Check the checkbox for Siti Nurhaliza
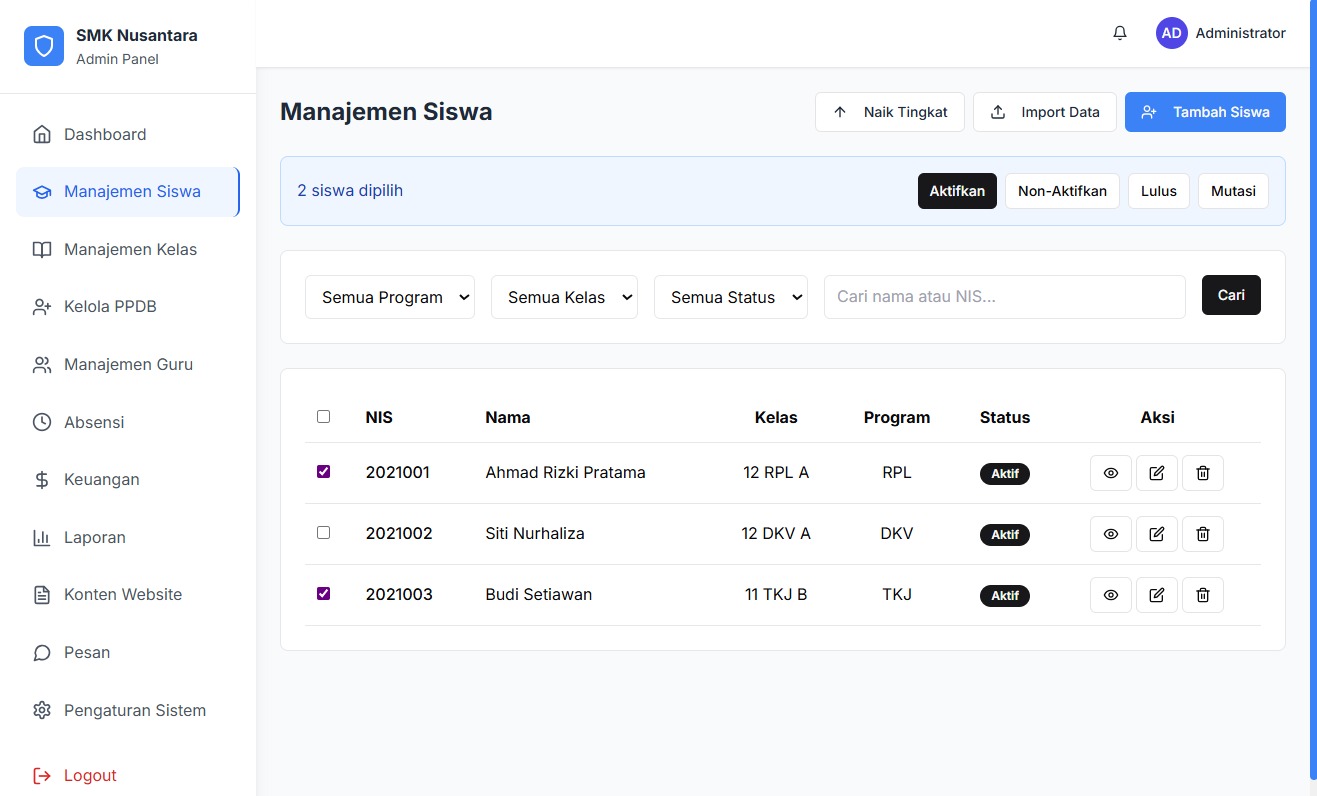 pos(323,532)
